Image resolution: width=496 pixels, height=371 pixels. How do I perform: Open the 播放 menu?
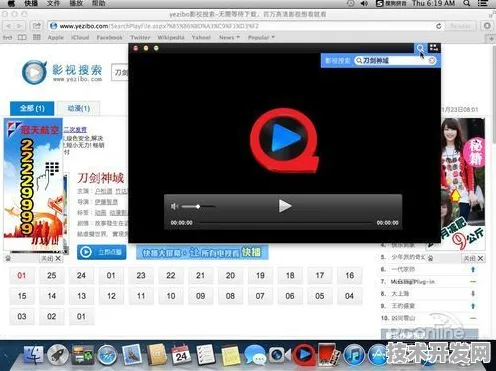point(76,3)
